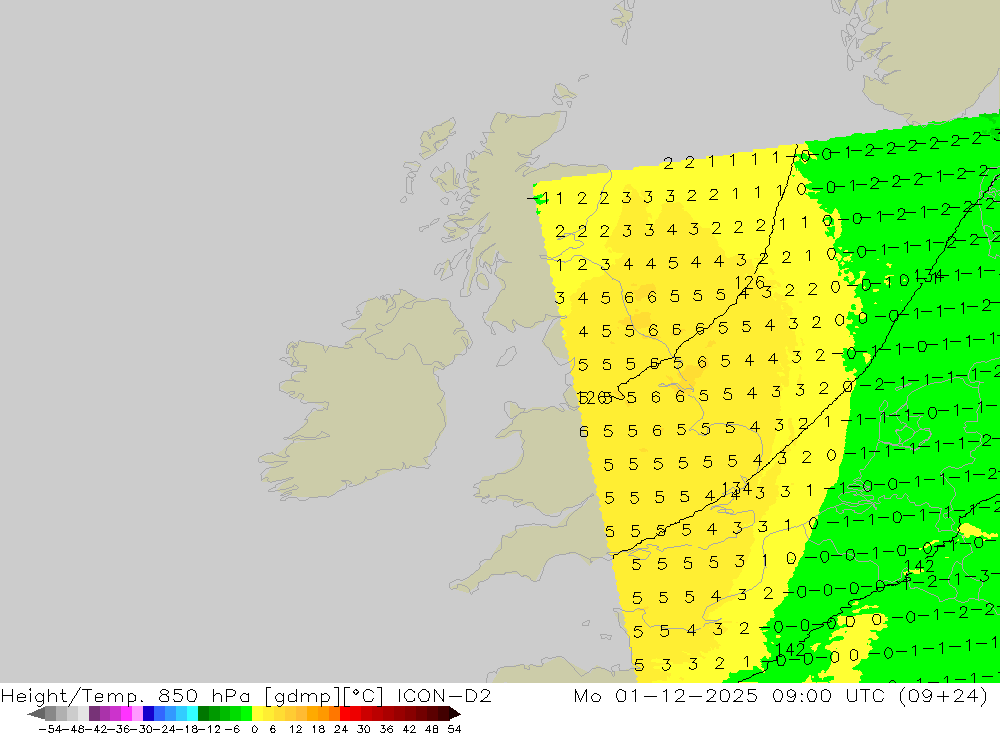Click the 'ICON-D2' model name
This screenshot has width=1000, height=733.
point(444,695)
